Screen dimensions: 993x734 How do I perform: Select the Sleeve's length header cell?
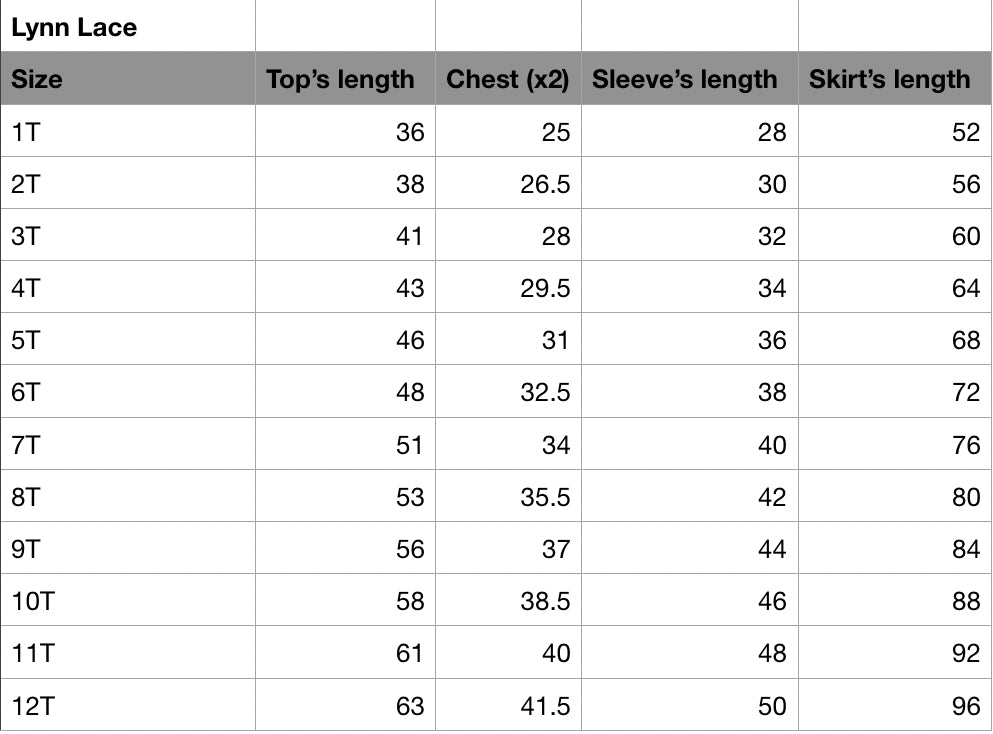click(684, 79)
